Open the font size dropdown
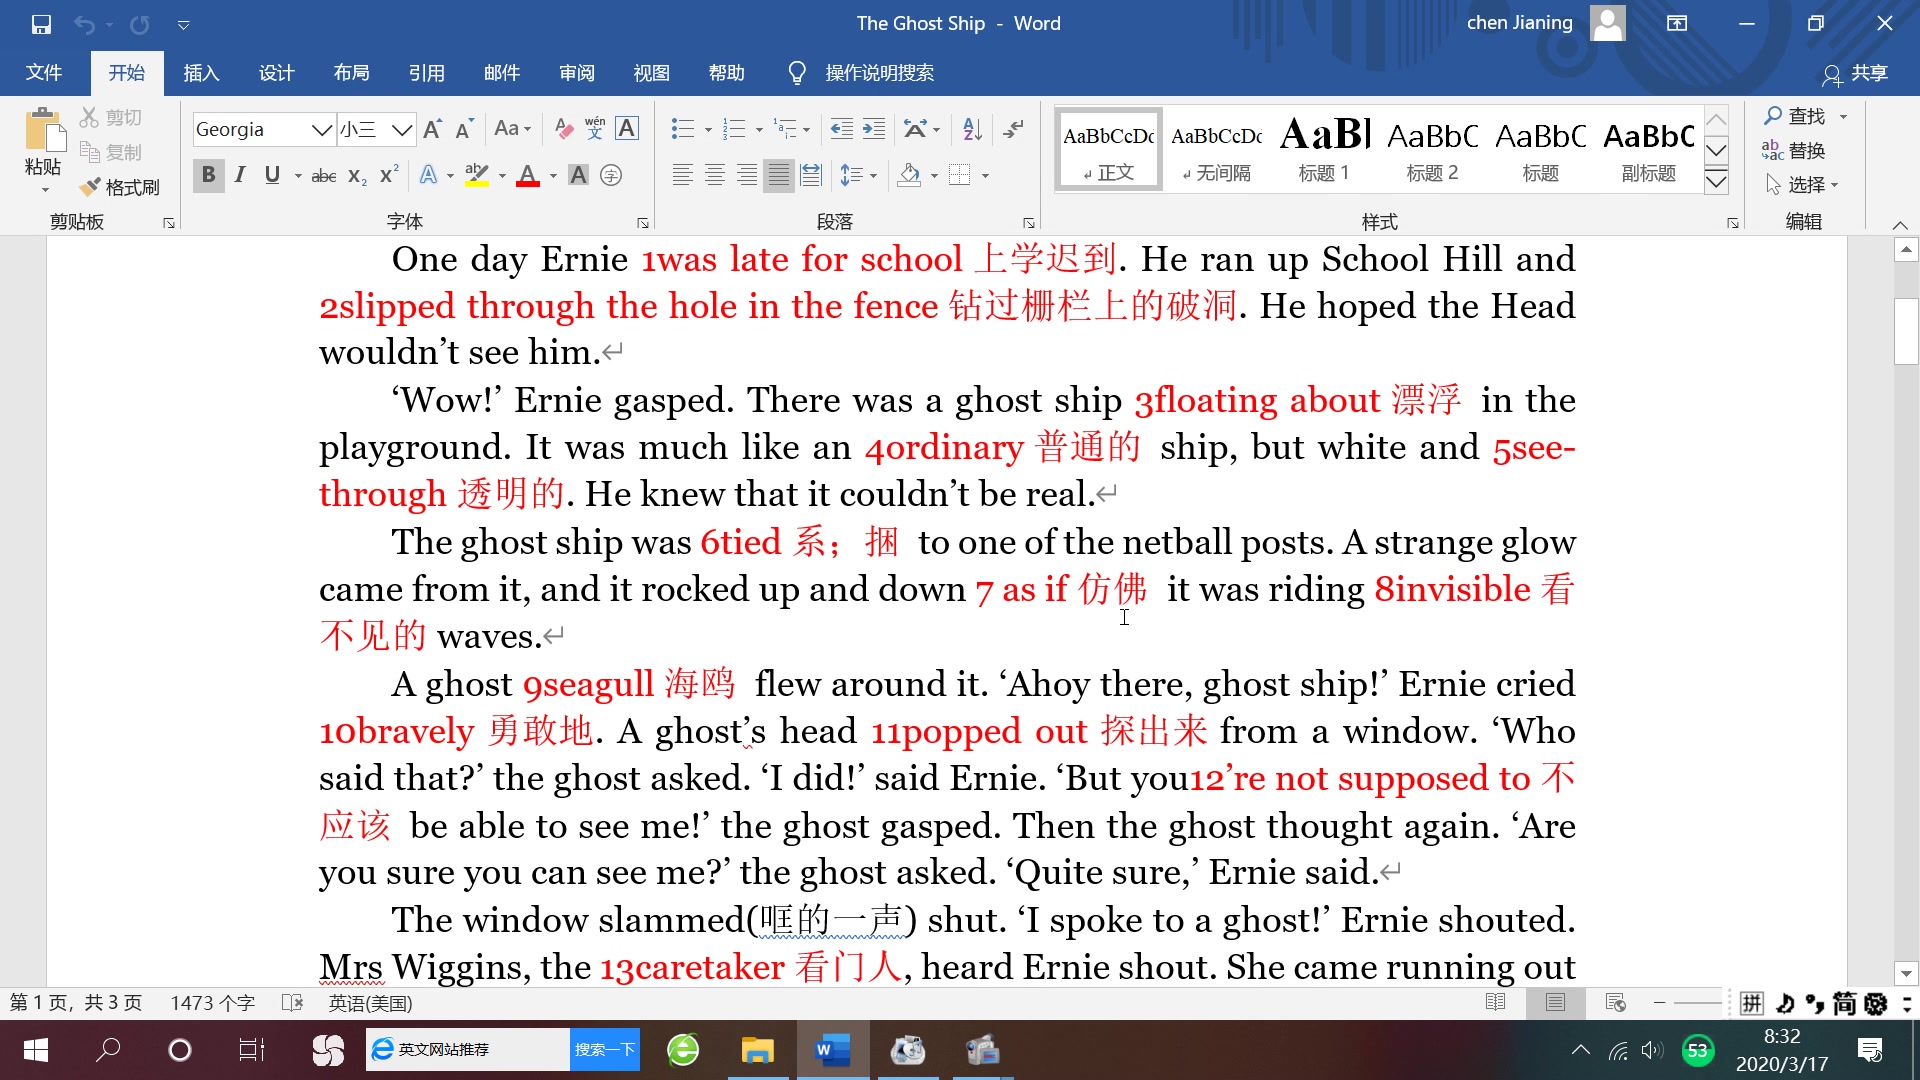Image resolution: width=1920 pixels, height=1080 pixels. [401, 130]
